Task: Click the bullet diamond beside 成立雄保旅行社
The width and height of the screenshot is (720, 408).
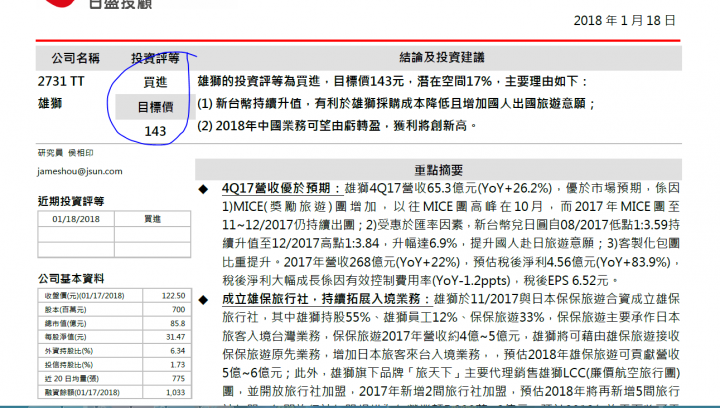Action: [x=203, y=300]
